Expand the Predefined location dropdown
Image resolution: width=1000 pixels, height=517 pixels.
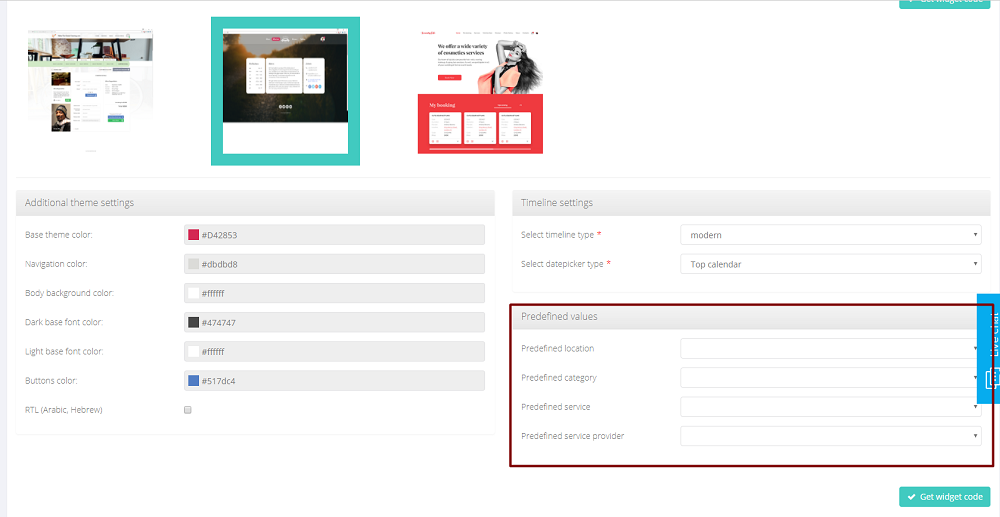[x=830, y=348]
